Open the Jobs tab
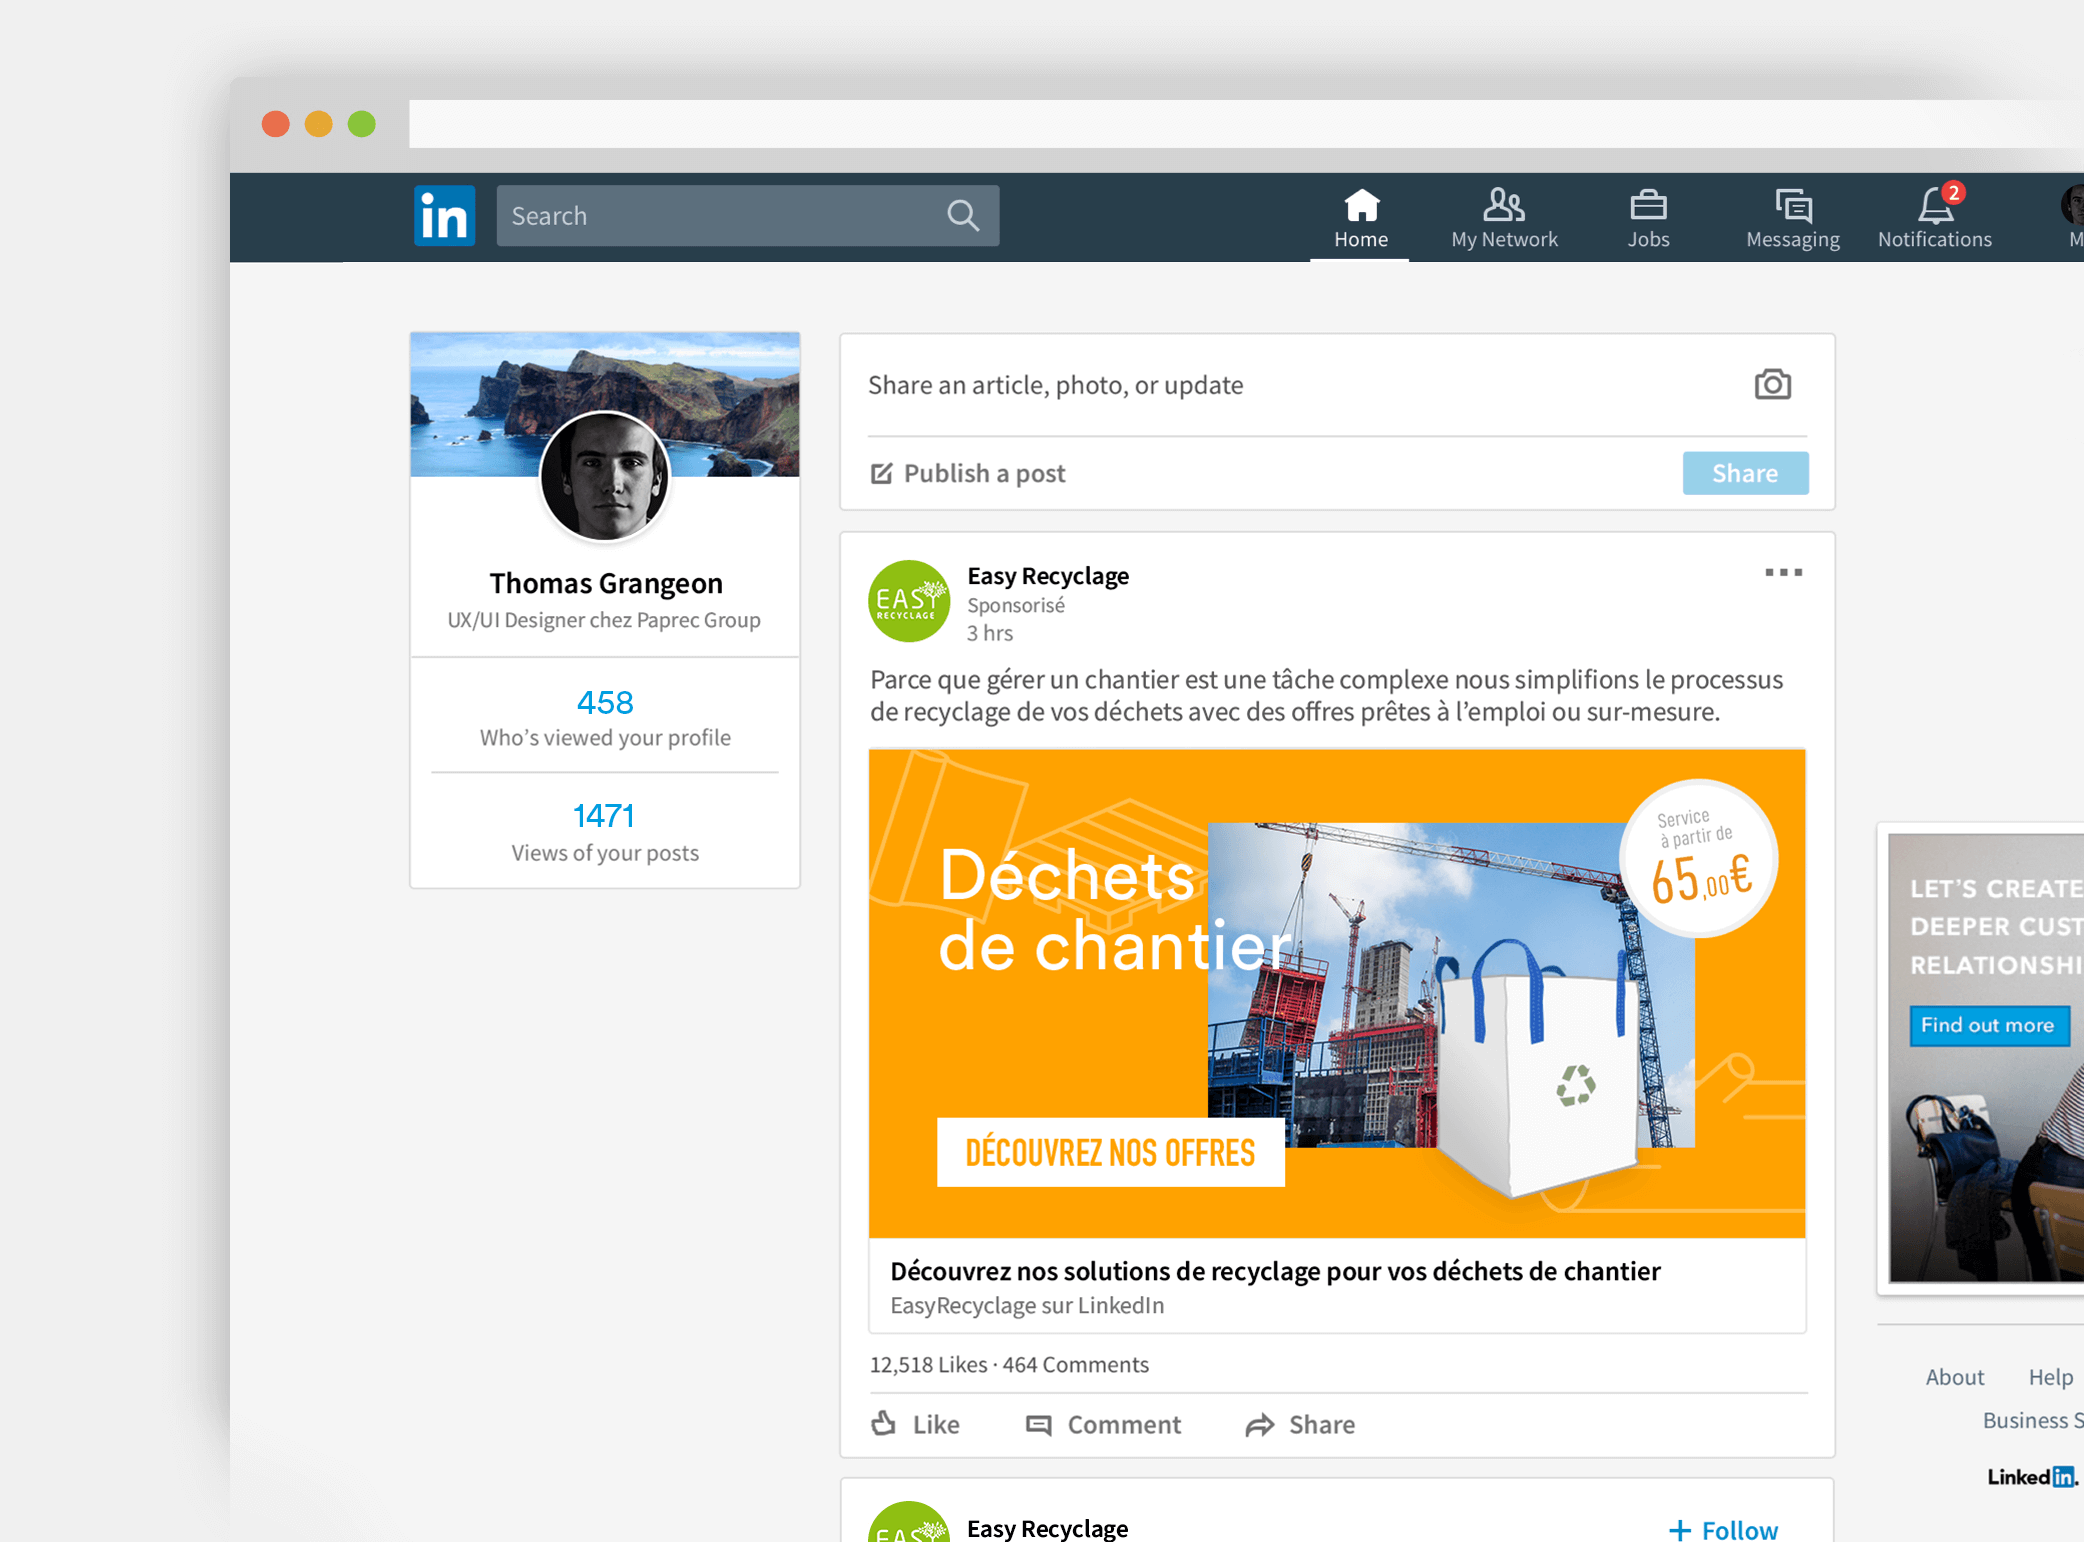 coord(1647,218)
